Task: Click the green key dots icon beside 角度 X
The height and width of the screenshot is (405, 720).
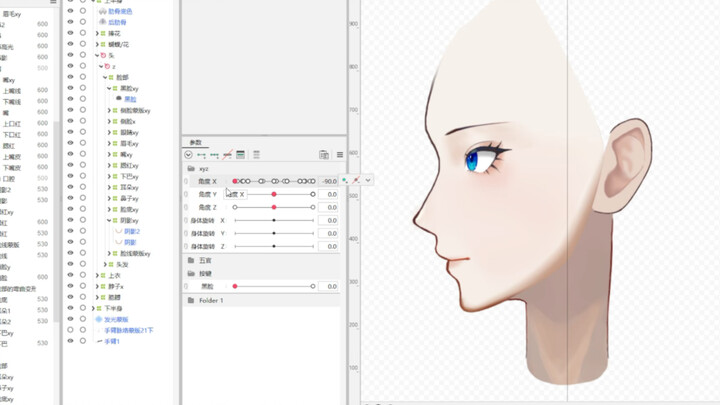Action: [x=345, y=181]
